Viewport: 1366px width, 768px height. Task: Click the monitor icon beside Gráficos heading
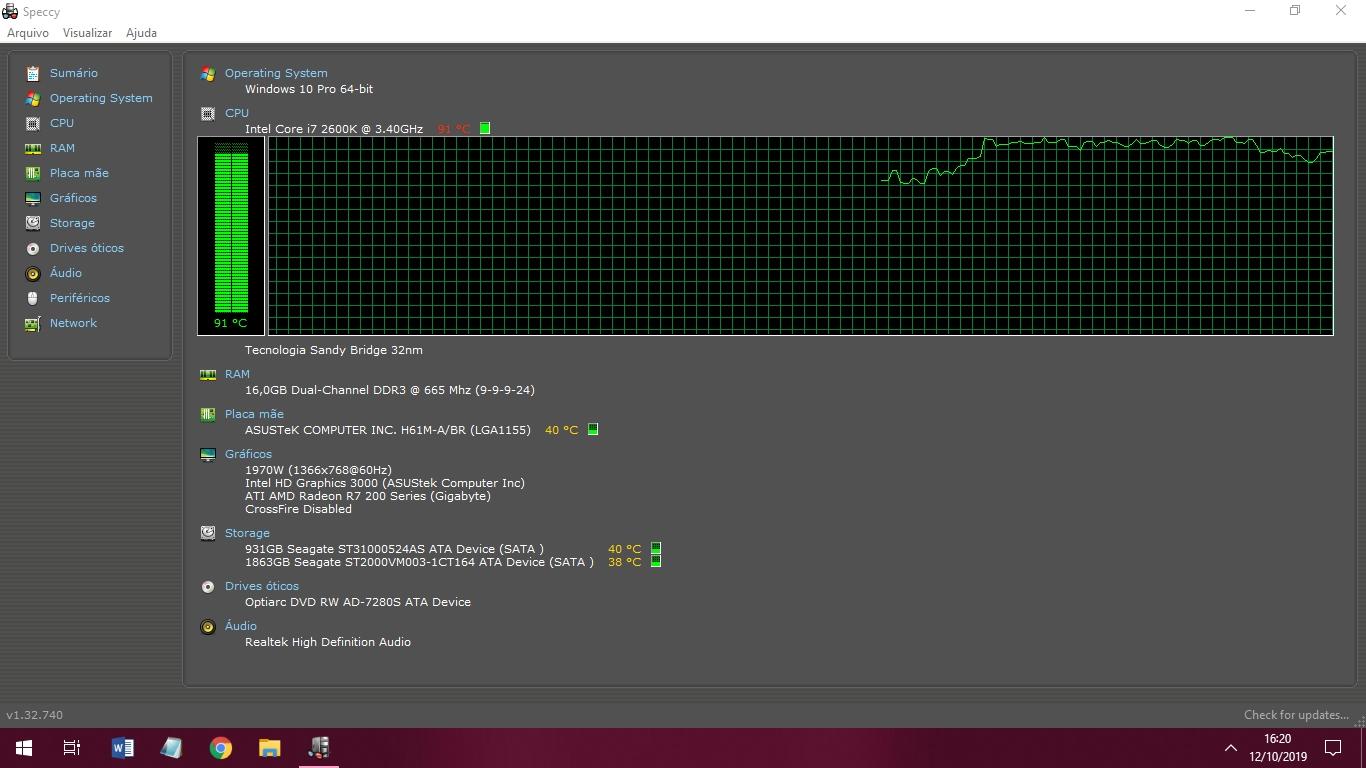pyautogui.click(x=208, y=455)
